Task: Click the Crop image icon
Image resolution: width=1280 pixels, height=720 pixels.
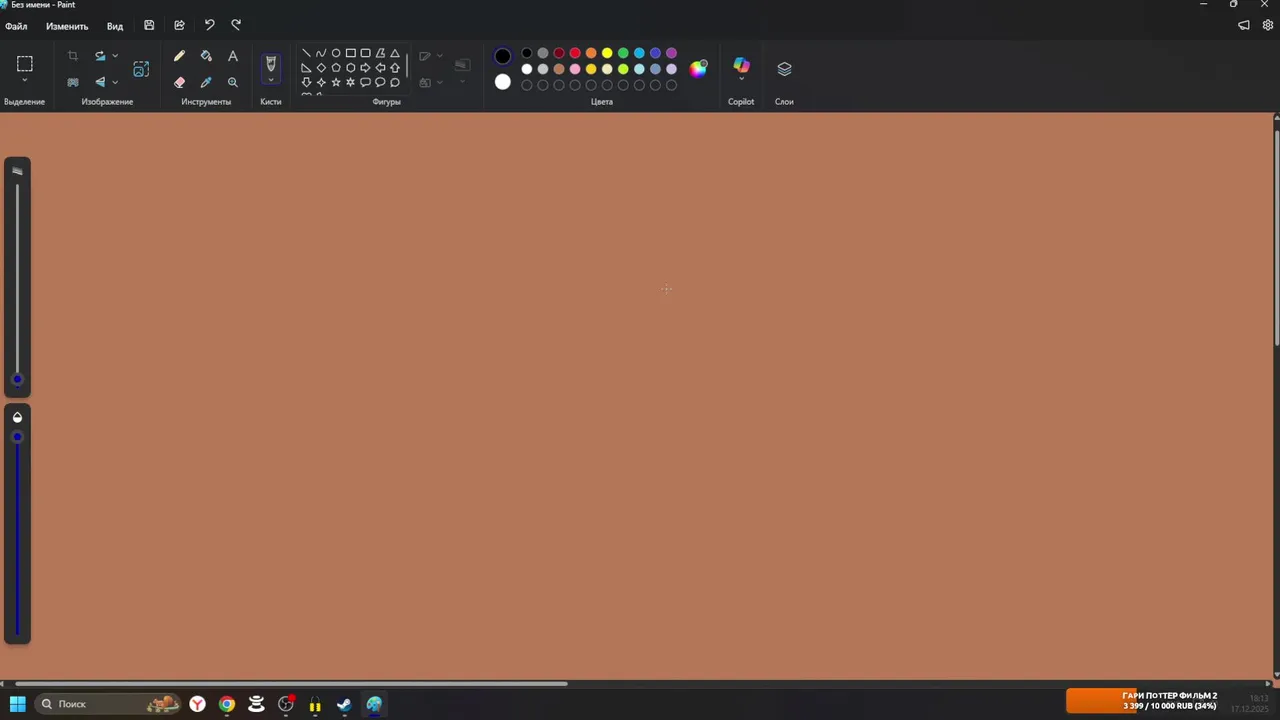Action: pyautogui.click(x=73, y=56)
